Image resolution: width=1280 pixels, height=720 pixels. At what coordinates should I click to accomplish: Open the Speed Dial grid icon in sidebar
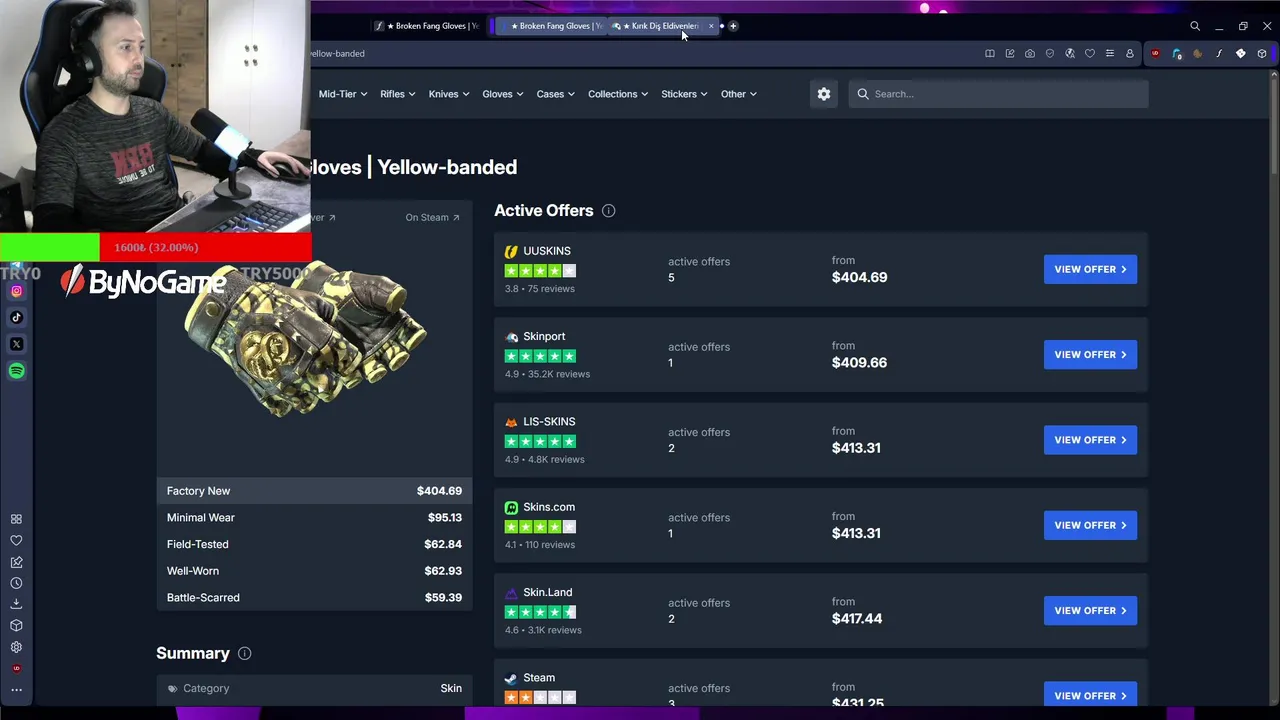click(16, 519)
